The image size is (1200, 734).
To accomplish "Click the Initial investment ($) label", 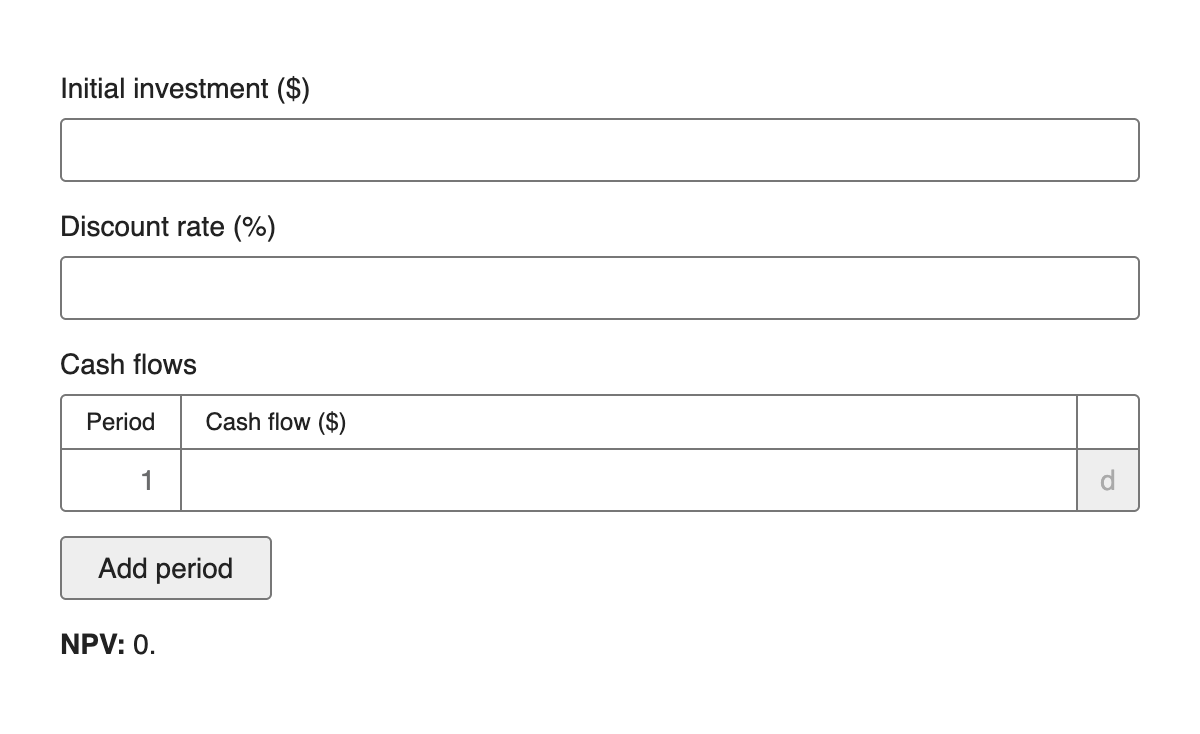I will click(x=185, y=89).
